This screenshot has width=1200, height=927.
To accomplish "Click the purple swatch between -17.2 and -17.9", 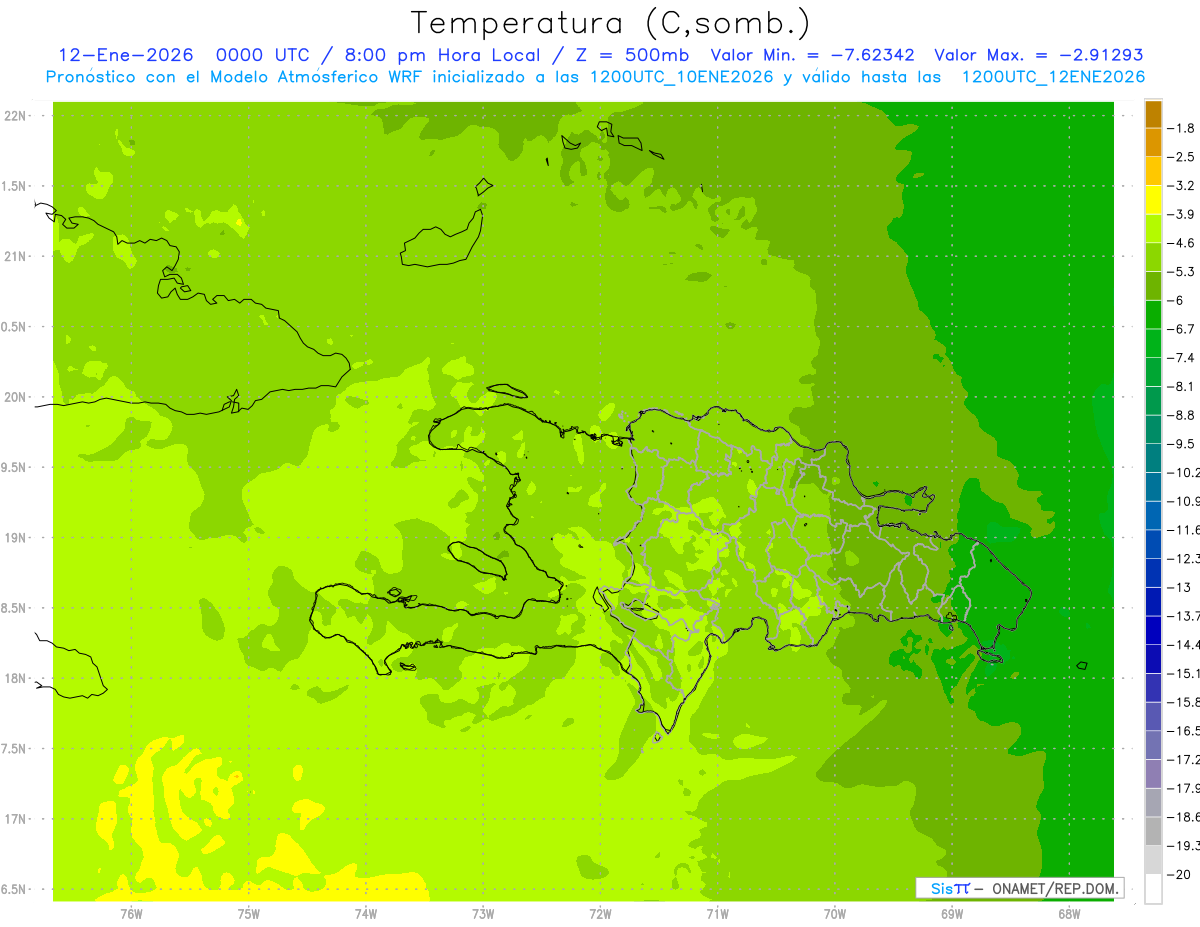I will (1153, 774).
